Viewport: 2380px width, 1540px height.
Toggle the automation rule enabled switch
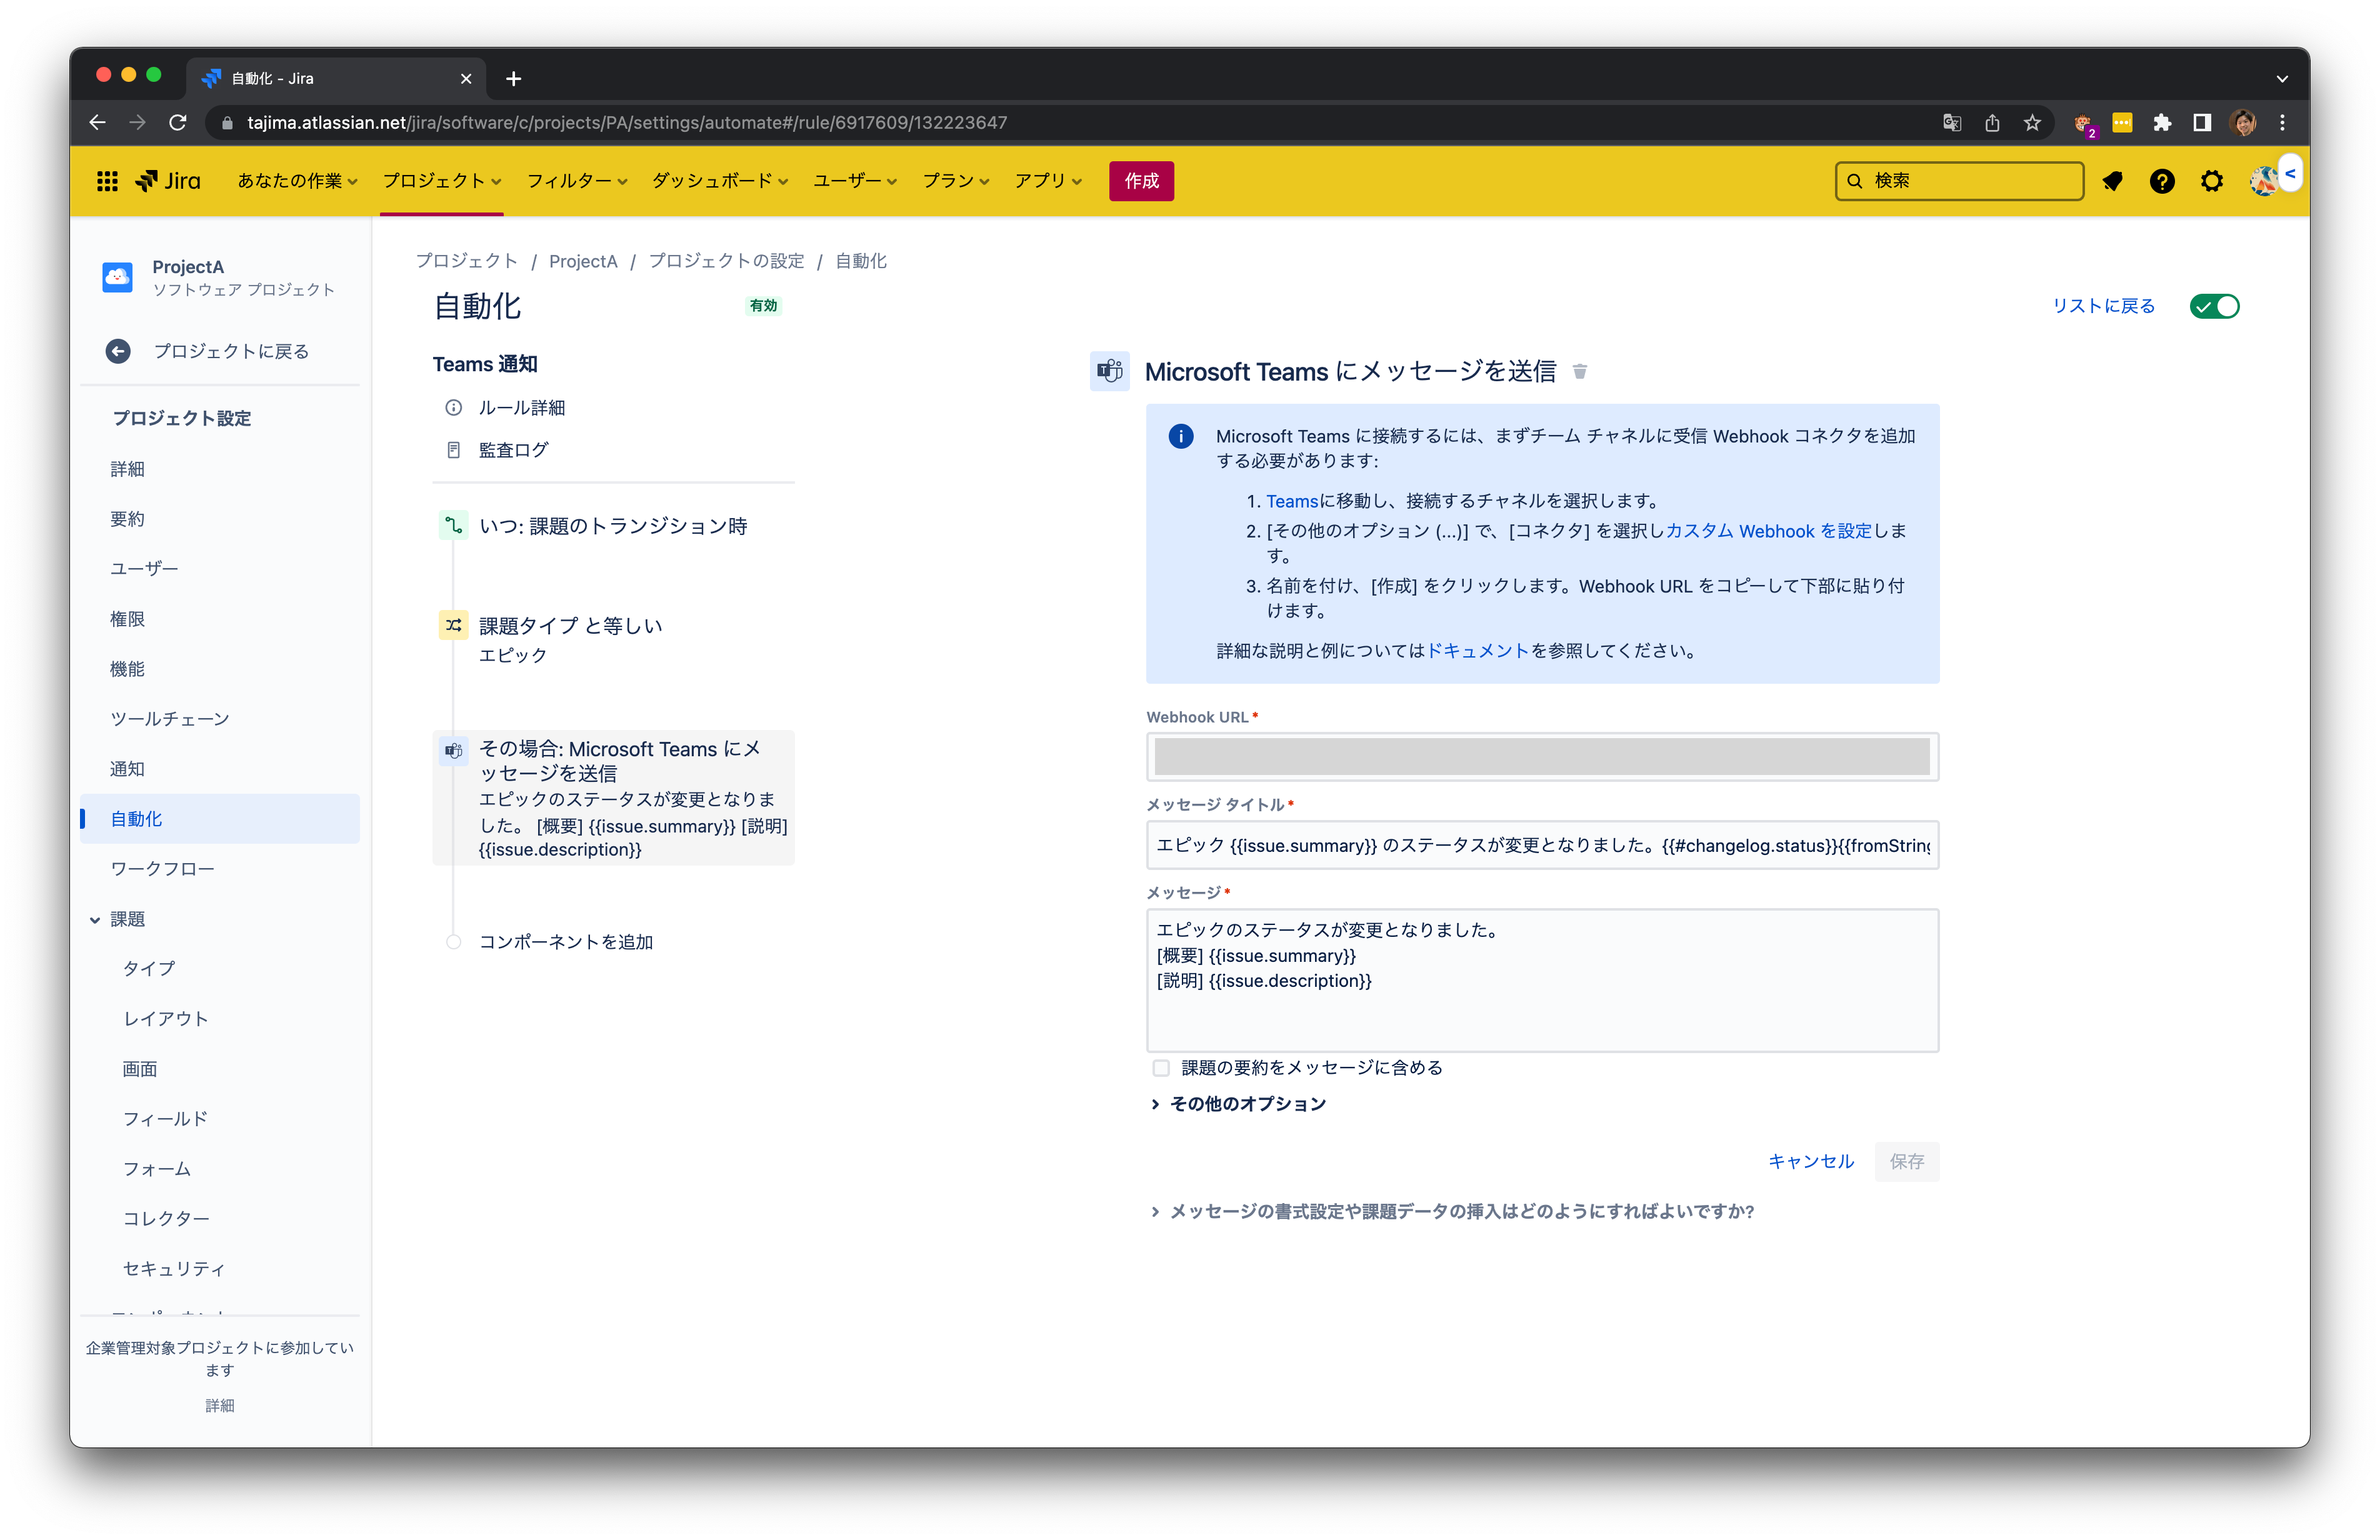click(2214, 307)
